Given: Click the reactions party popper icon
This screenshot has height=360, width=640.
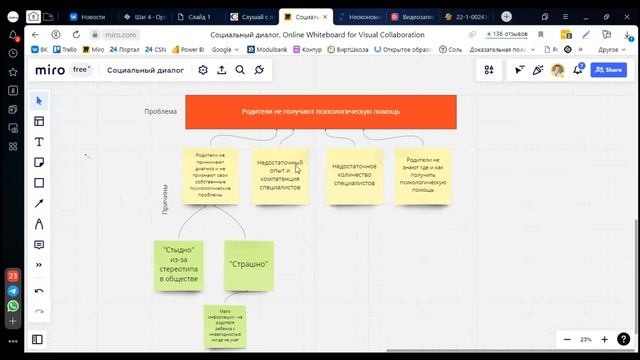Looking at the screenshot, I should click(x=538, y=70).
